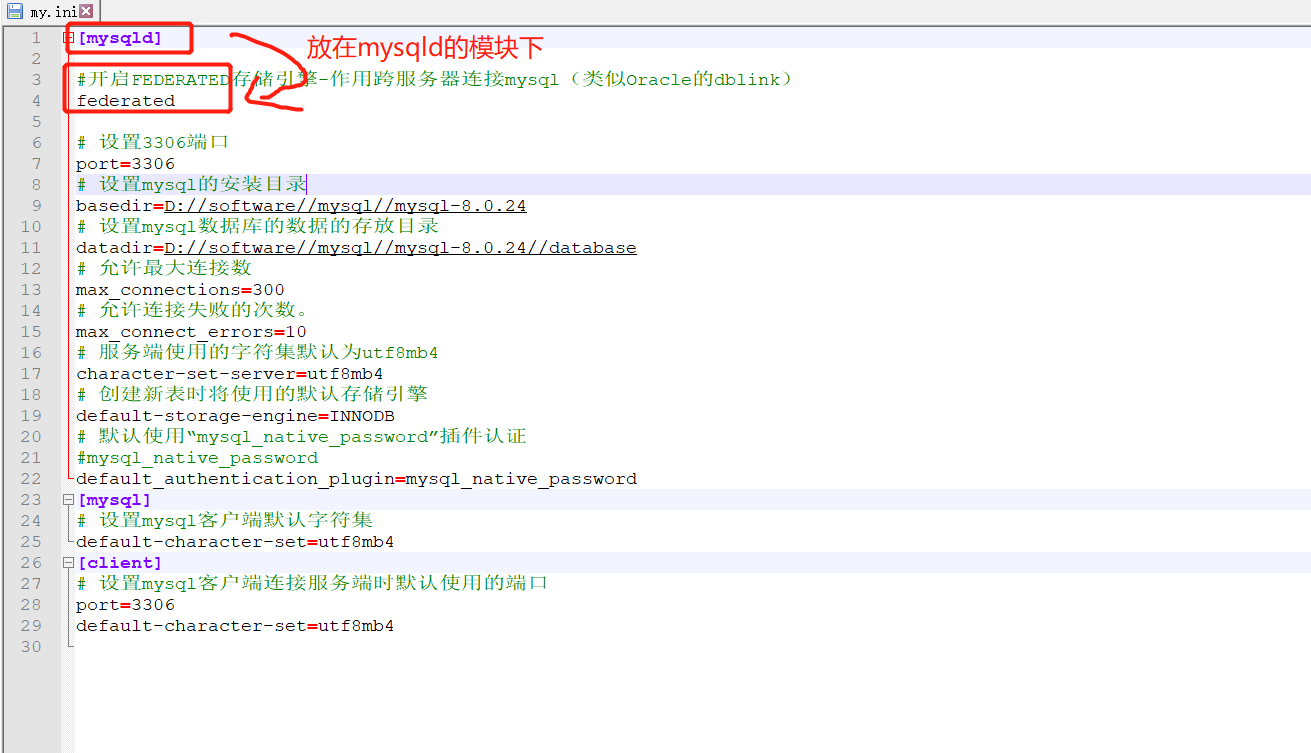The image size is (1311, 753).
Task: Click the [mysqld] section header text
Action: [x=119, y=37]
